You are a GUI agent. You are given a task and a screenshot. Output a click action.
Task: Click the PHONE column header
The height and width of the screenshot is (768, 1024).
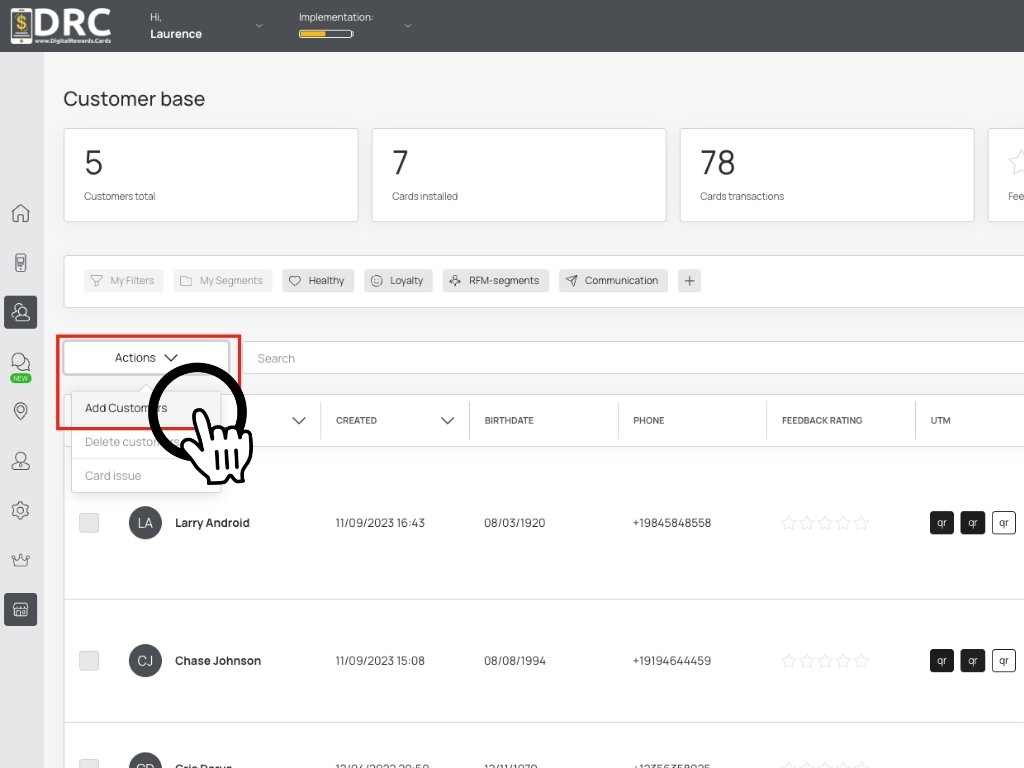point(648,421)
